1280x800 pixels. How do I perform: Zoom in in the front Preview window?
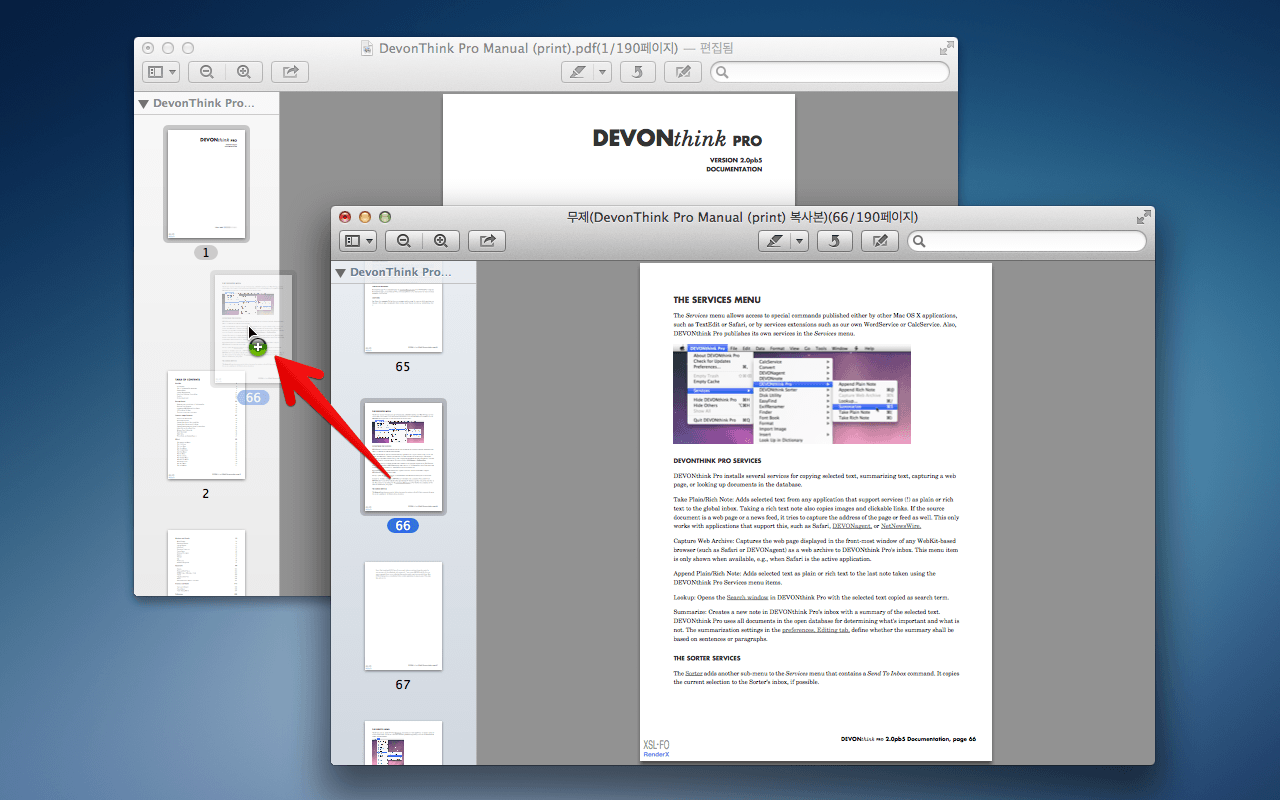click(x=440, y=241)
